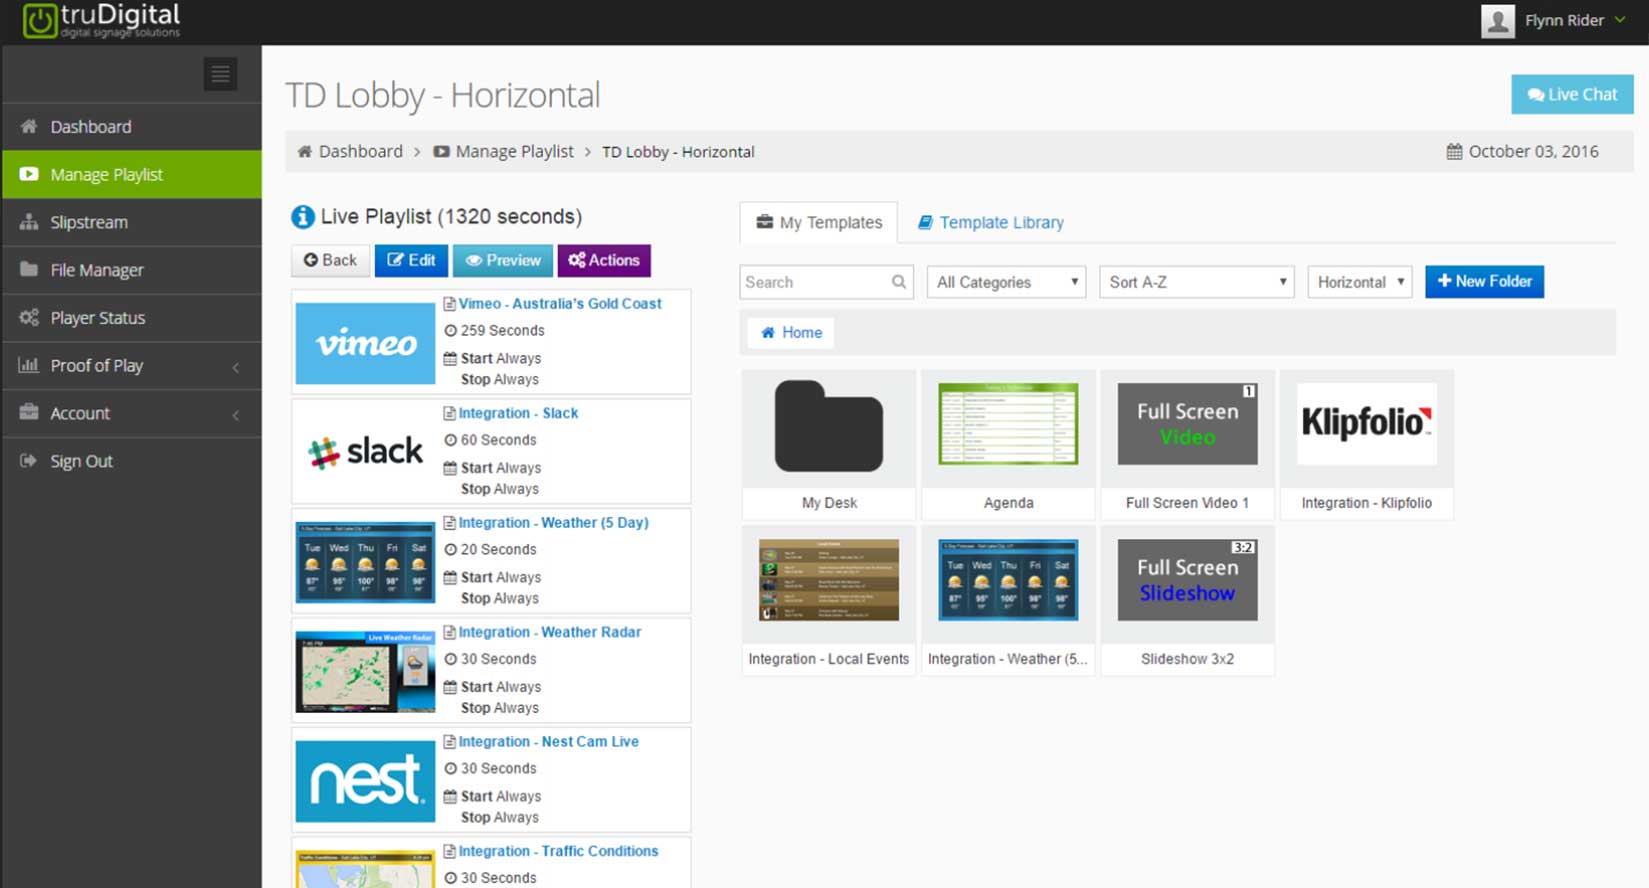Click the blue Edit button
Viewport: 1649px width, 888px height.
[411, 260]
